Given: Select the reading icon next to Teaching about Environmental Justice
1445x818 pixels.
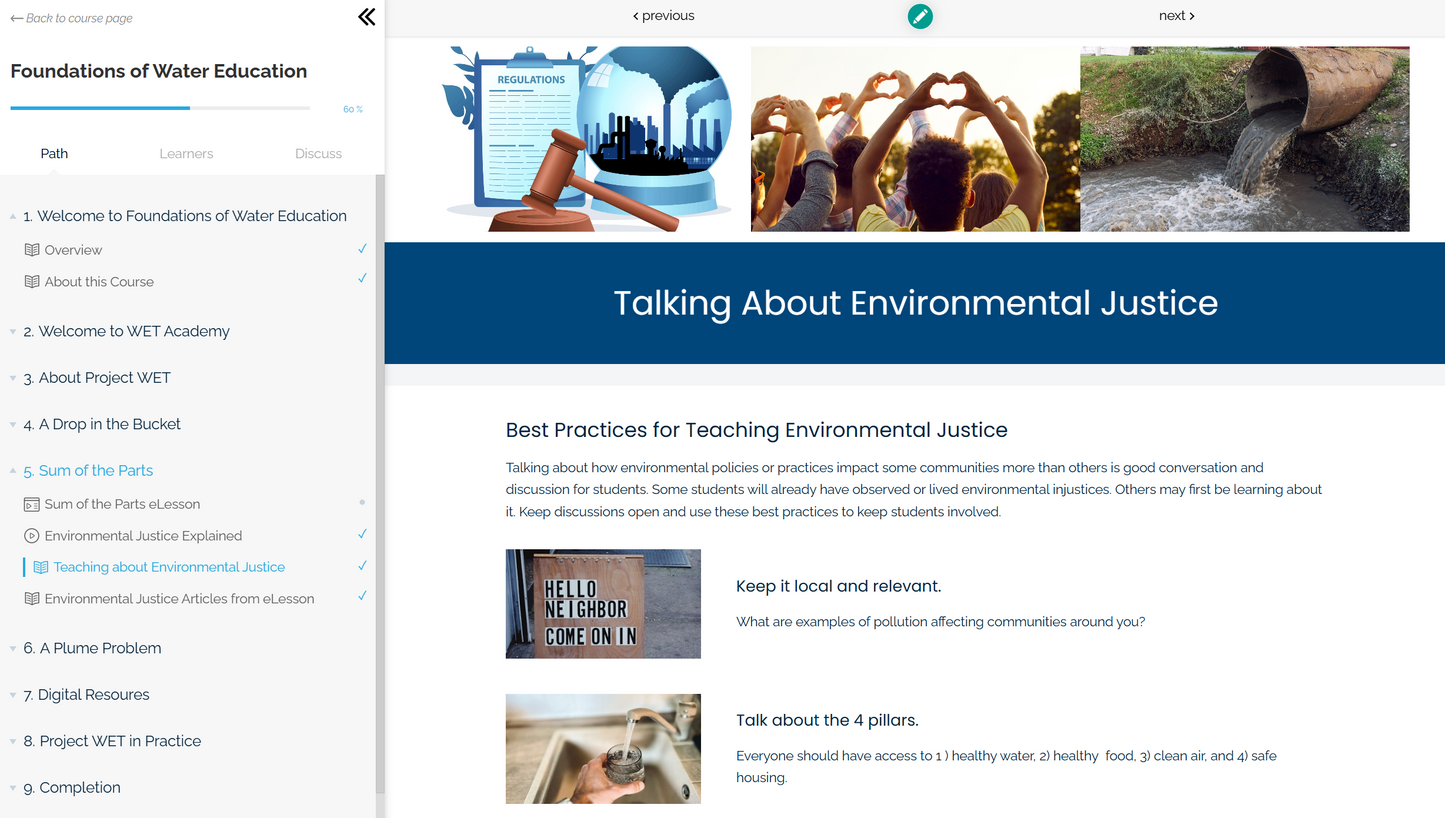Looking at the screenshot, I should point(39,567).
